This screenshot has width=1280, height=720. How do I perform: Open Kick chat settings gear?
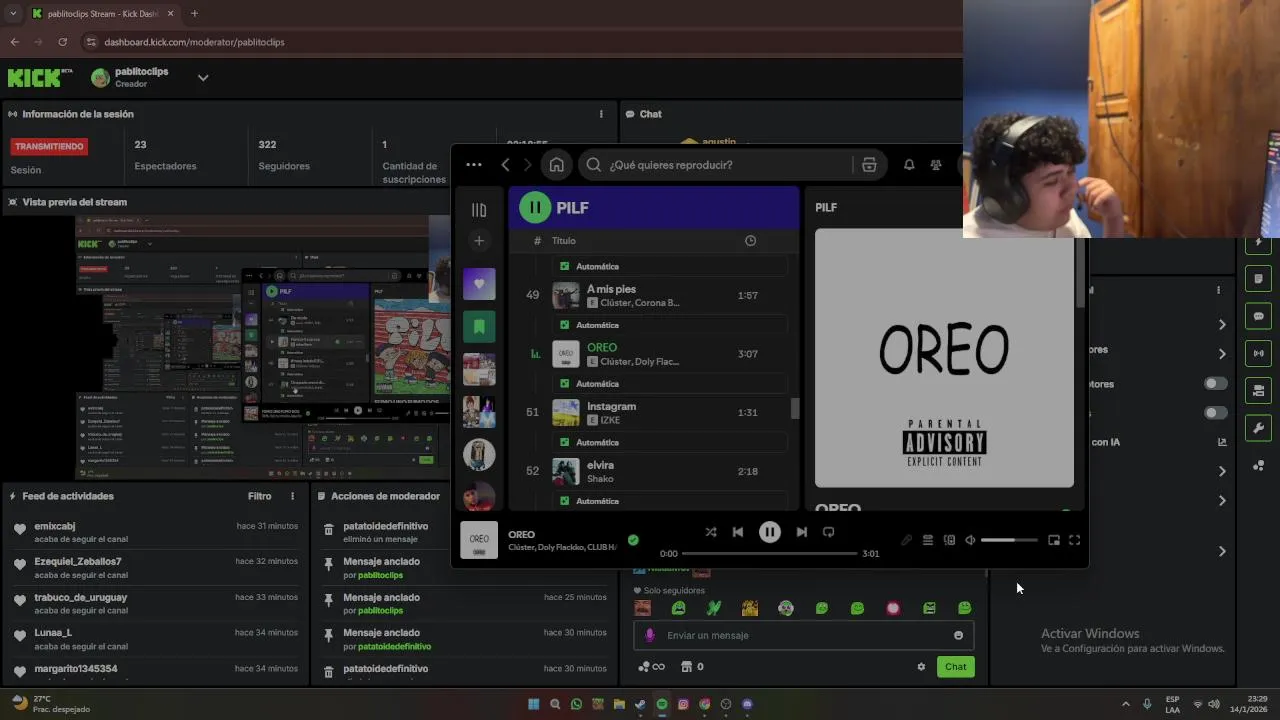coord(921,667)
